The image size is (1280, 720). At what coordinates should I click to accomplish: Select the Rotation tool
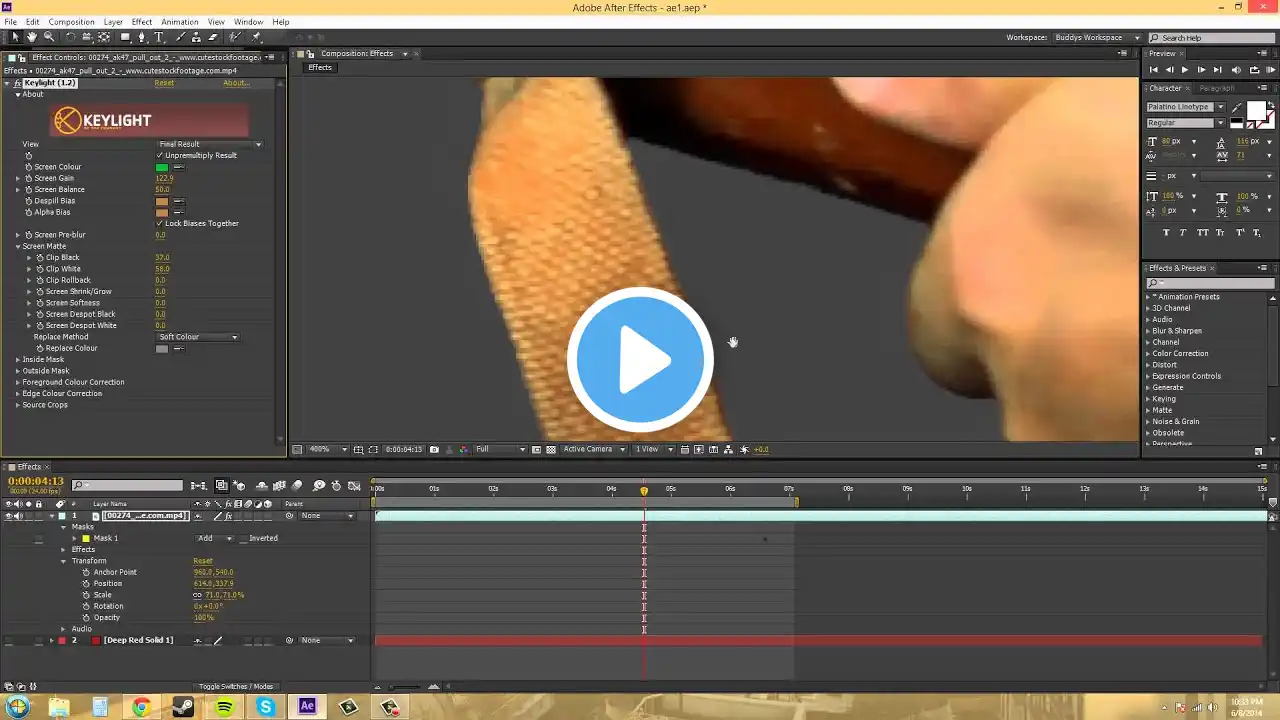pyautogui.click(x=70, y=37)
